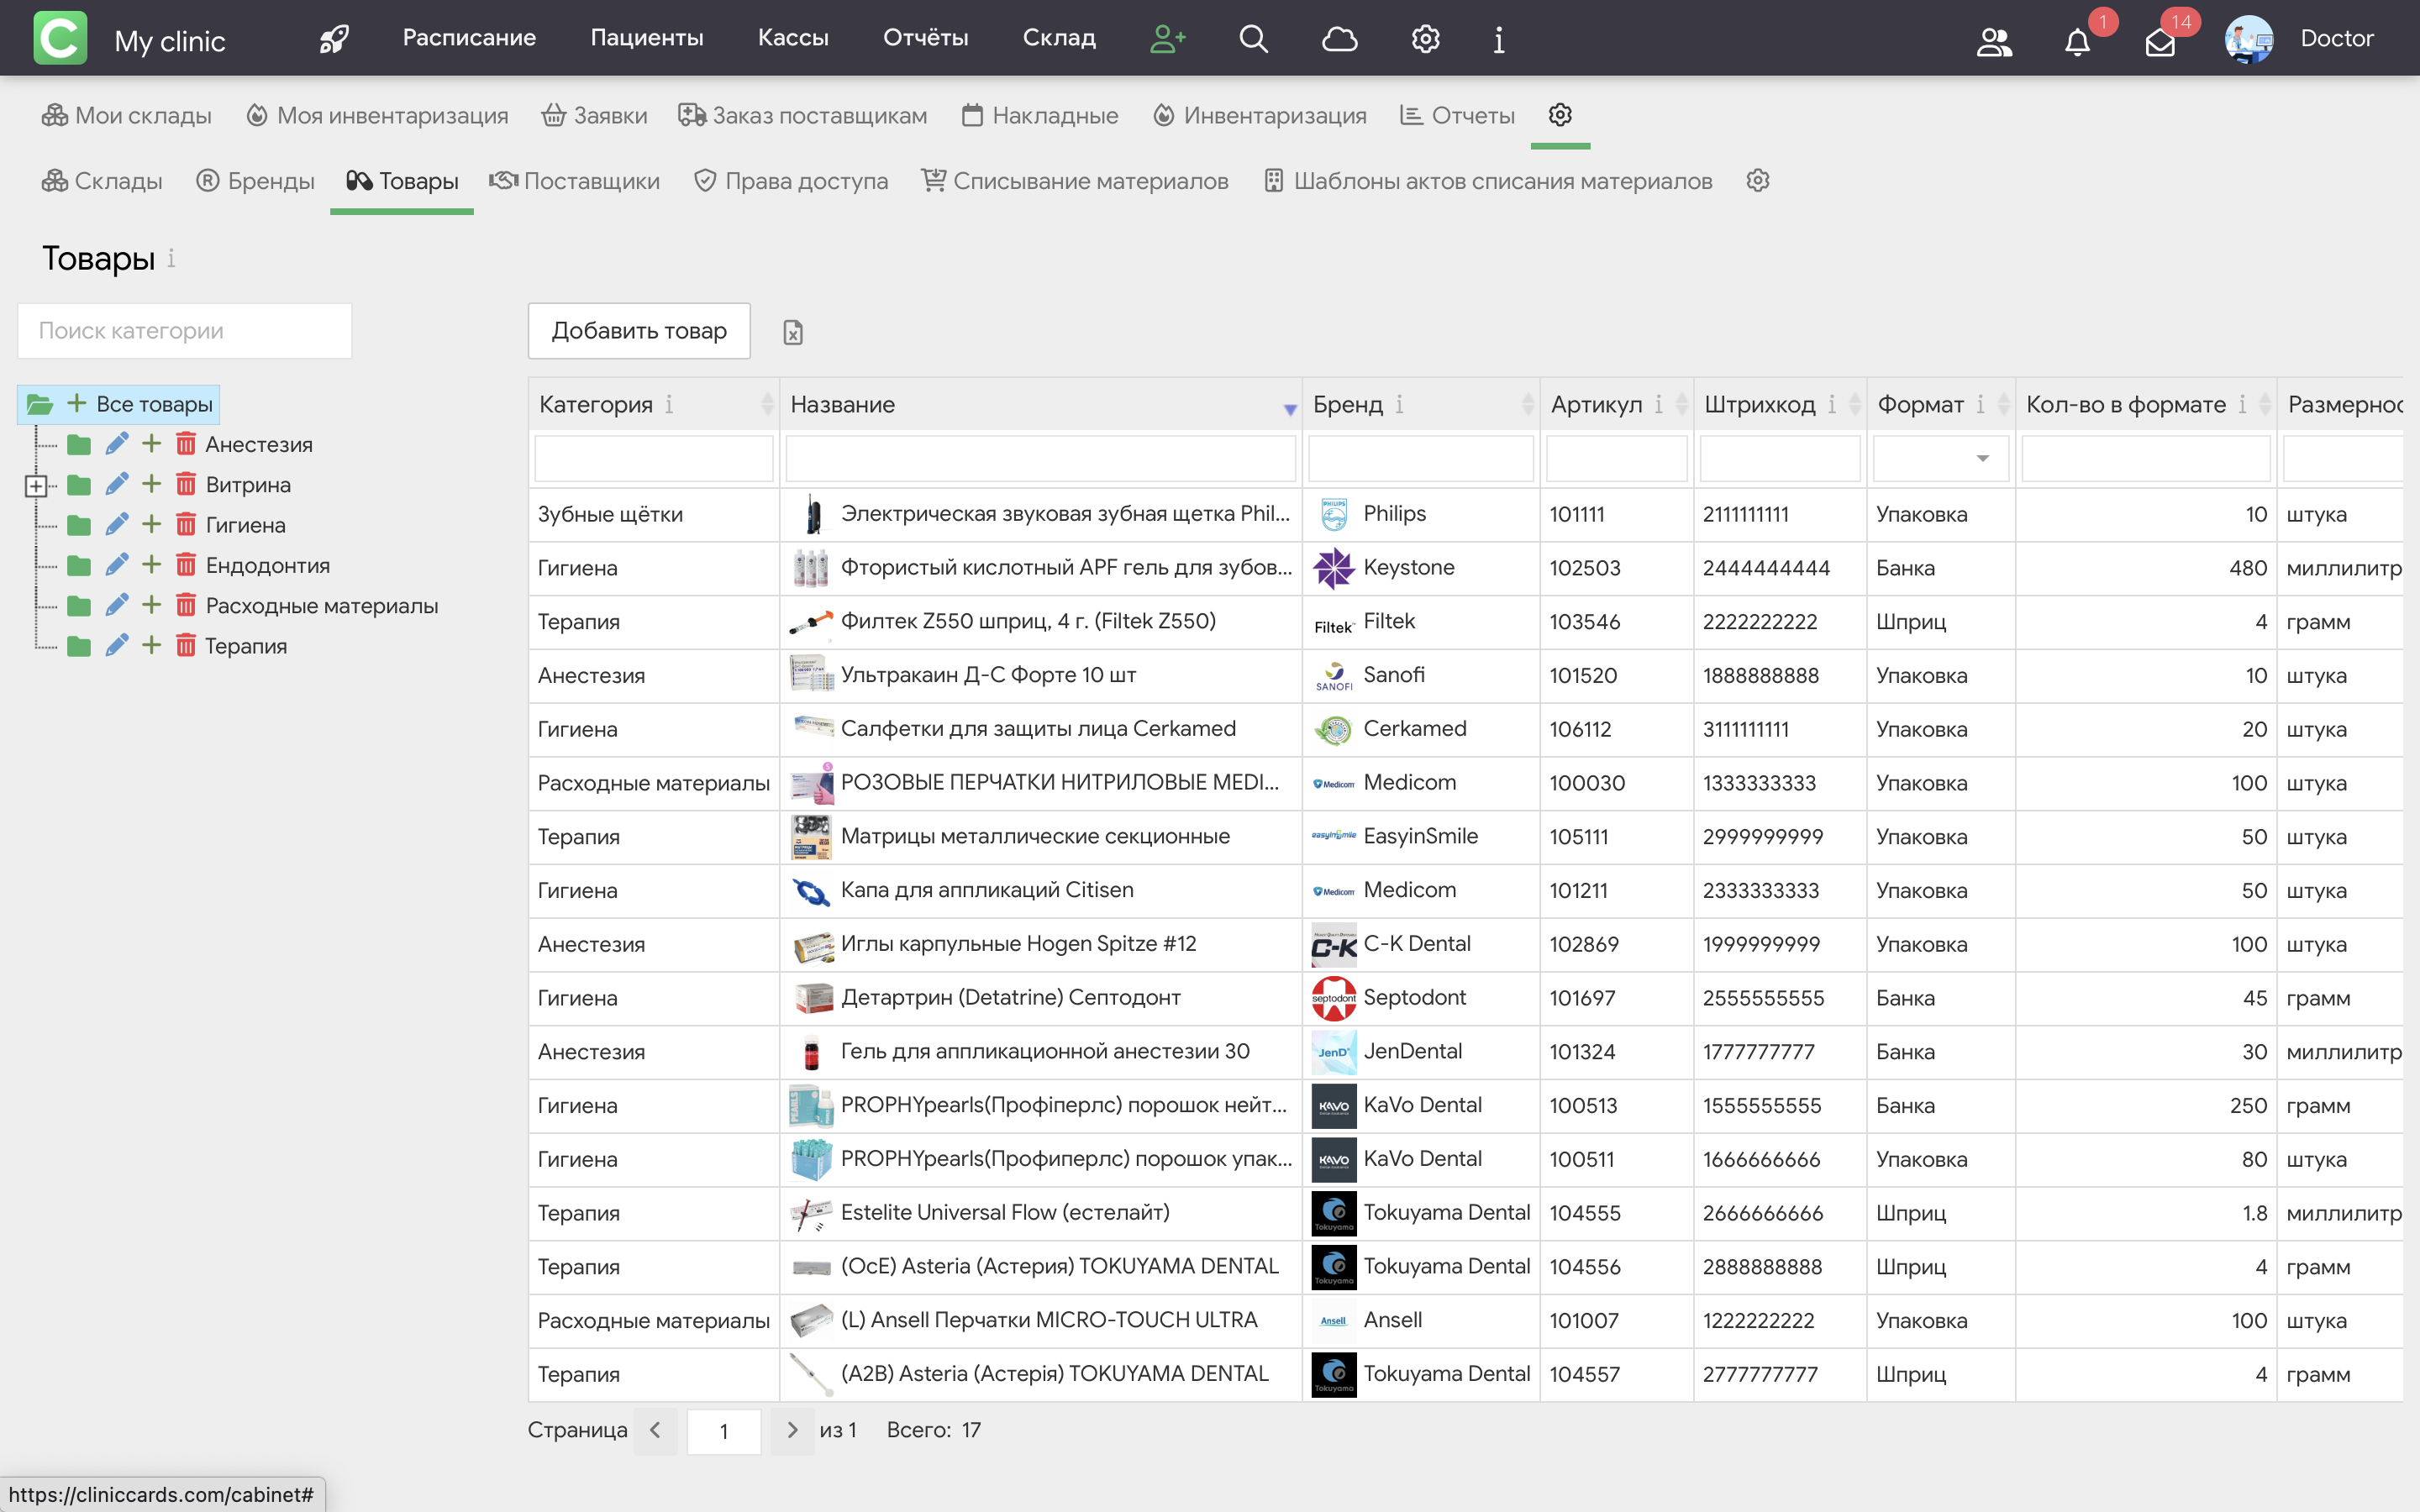Screen dimensions: 2420x1512
Task: Click the Doctor profile avatar
Action: [2249, 39]
